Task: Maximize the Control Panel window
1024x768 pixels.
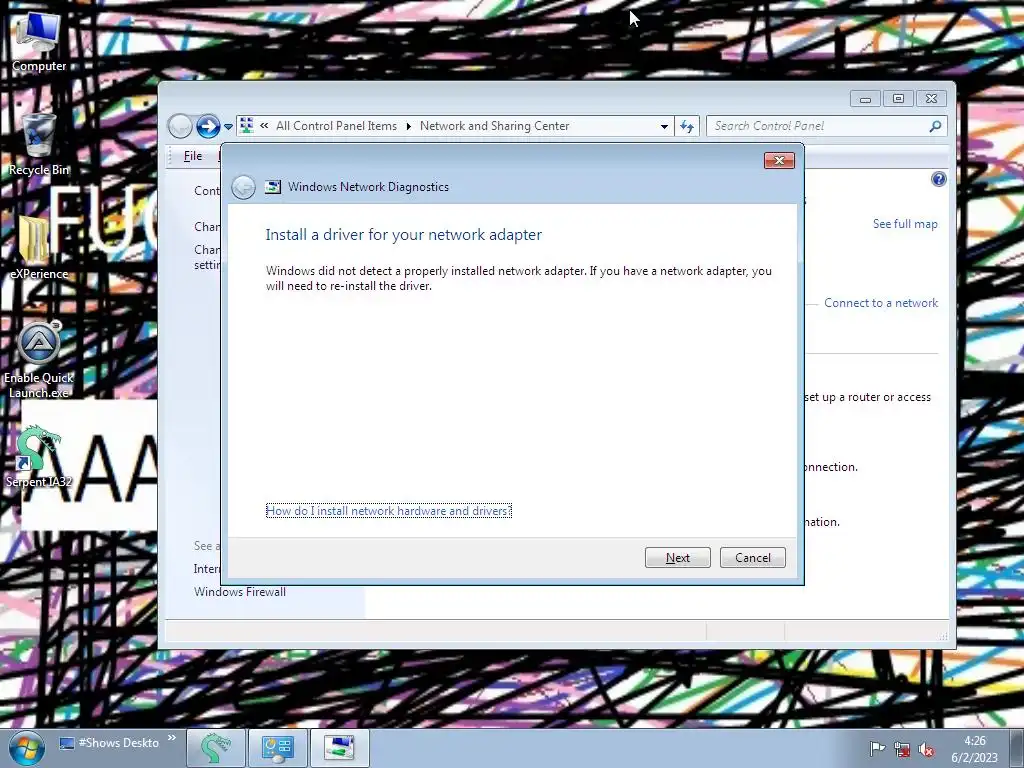Action: pos(899,99)
